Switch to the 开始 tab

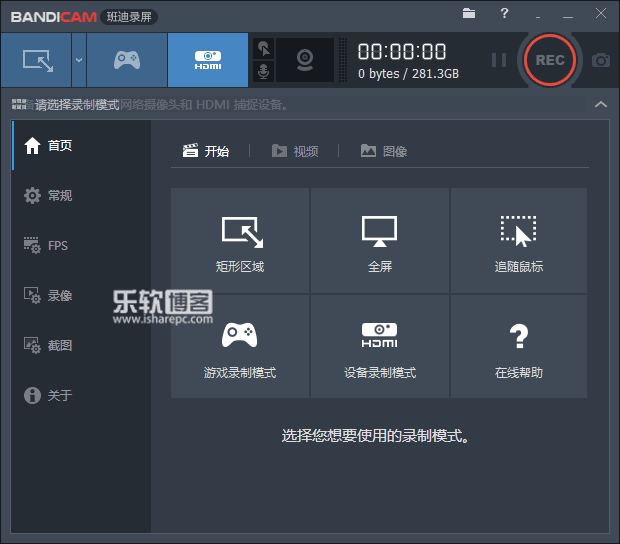click(x=206, y=151)
